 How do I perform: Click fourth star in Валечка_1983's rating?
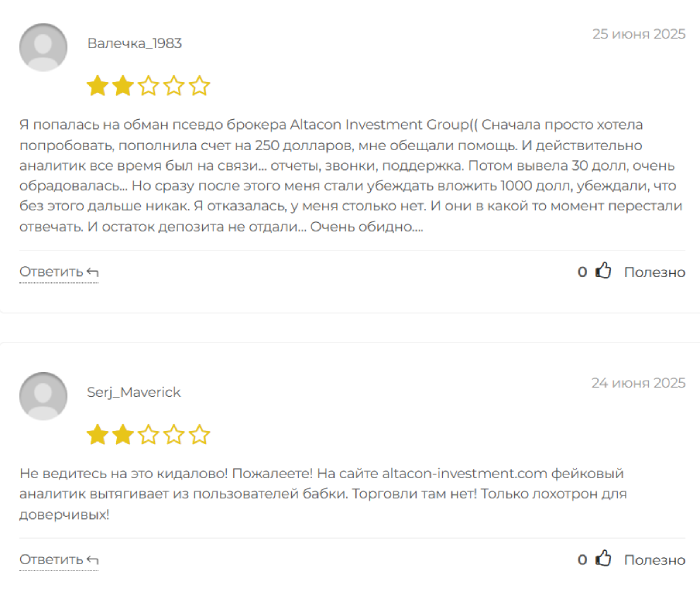(174, 86)
